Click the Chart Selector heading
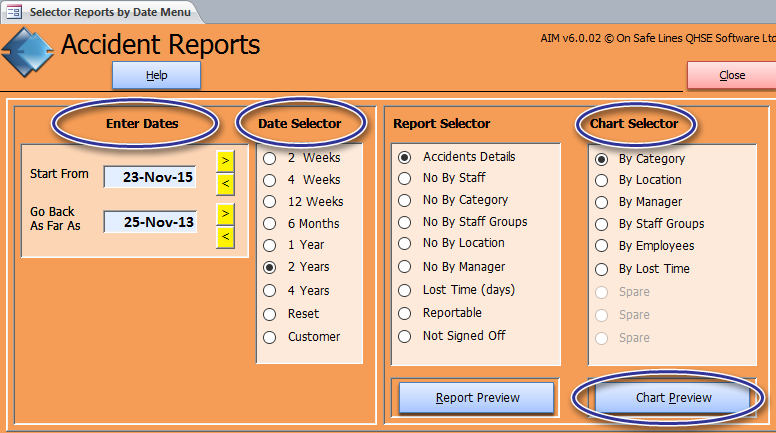 634,123
